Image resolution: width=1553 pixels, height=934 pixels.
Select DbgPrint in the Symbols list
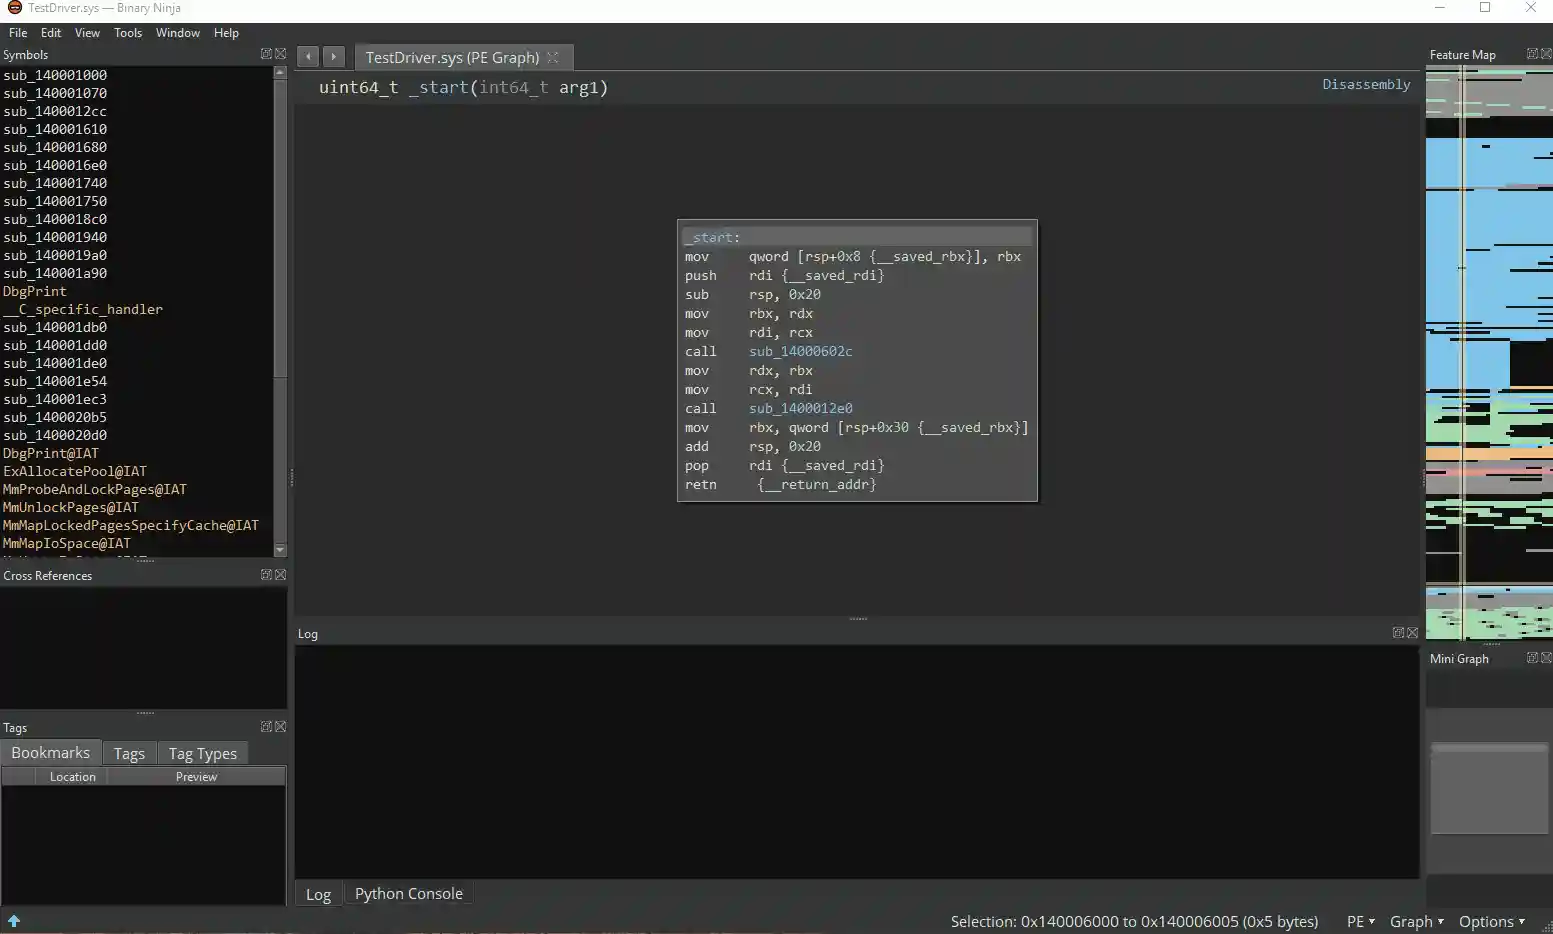tap(34, 291)
